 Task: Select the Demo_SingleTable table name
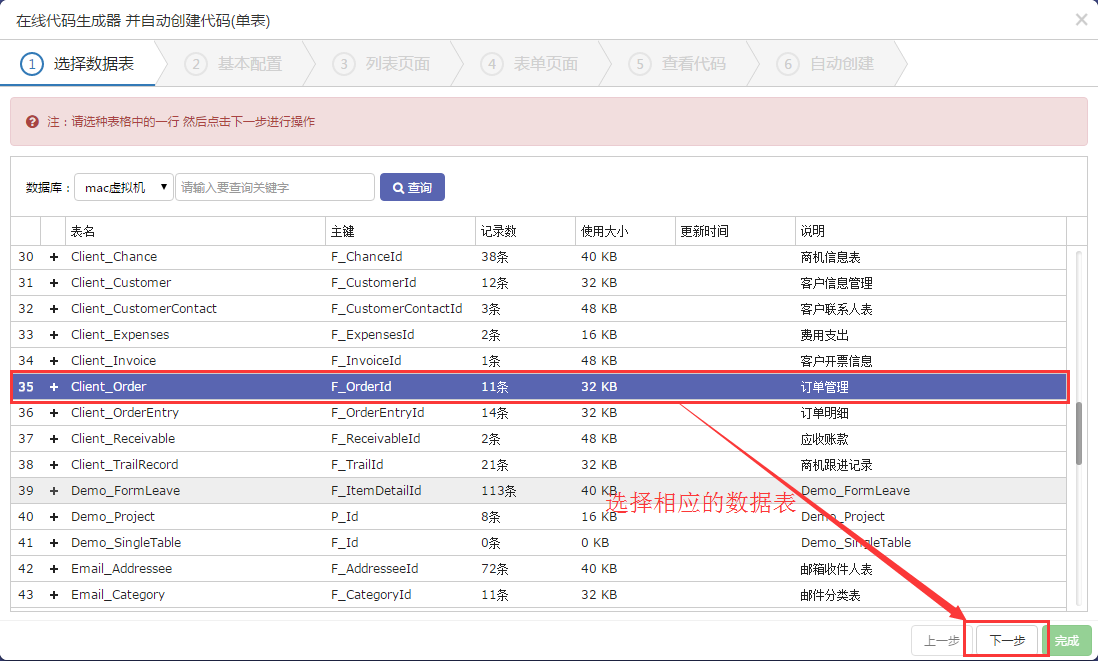[126, 543]
